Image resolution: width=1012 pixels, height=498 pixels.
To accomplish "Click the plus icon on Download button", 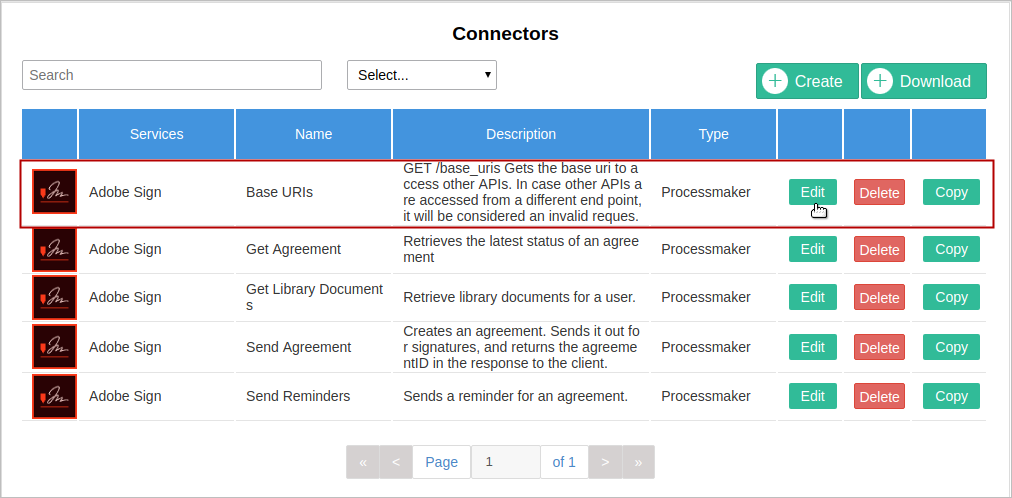I will (x=880, y=82).
